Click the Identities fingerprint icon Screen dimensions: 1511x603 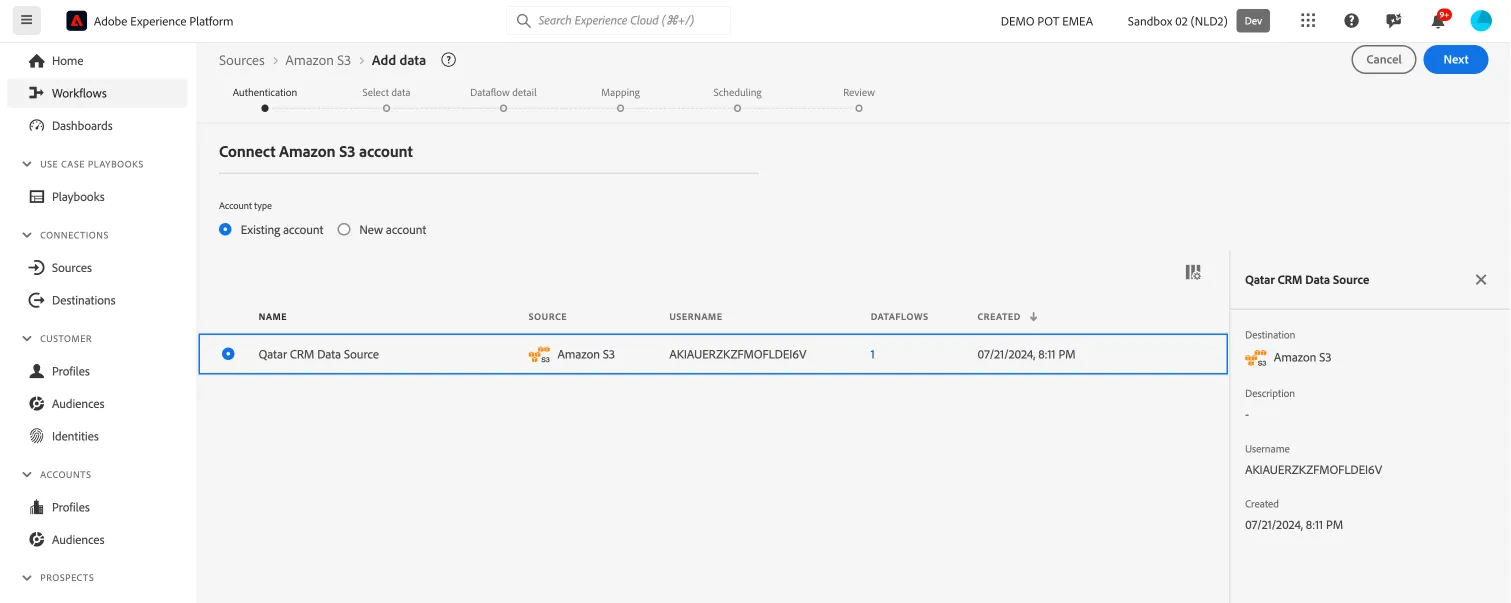(x=37, y=436)
